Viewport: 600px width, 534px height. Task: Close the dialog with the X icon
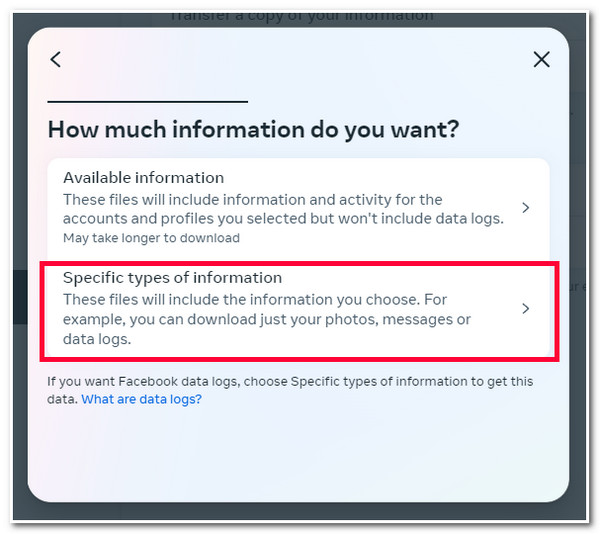(541, 59)
